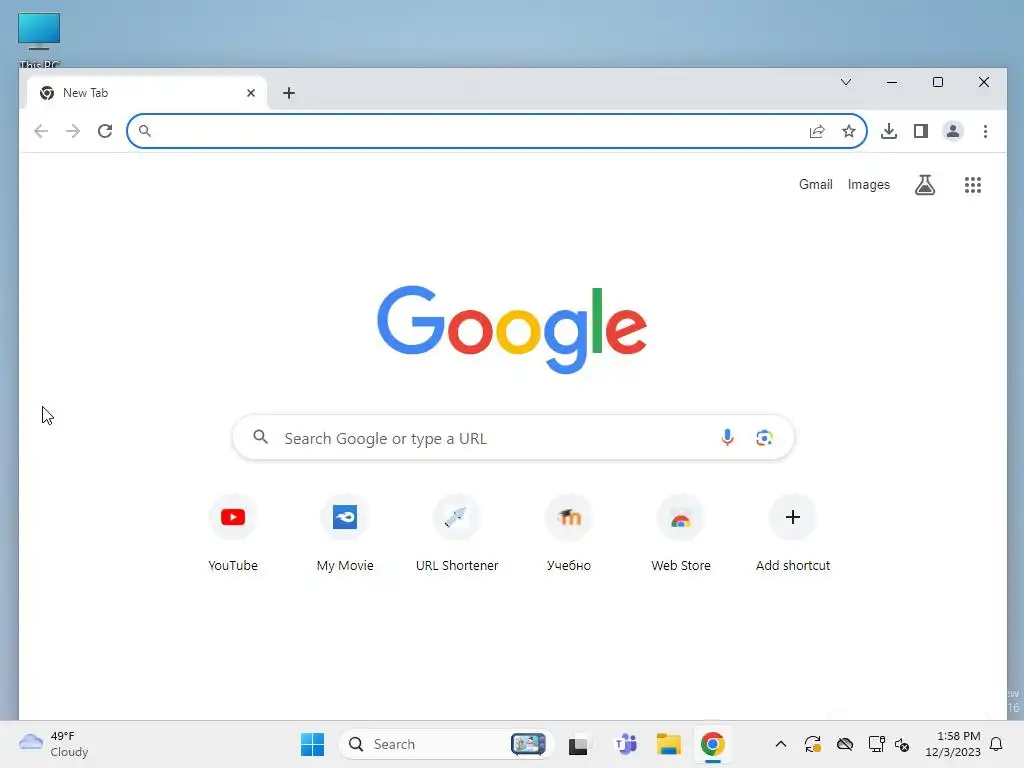
Task: Open the weather widget showing Cloudy
Action: click(x=54, y=744)
